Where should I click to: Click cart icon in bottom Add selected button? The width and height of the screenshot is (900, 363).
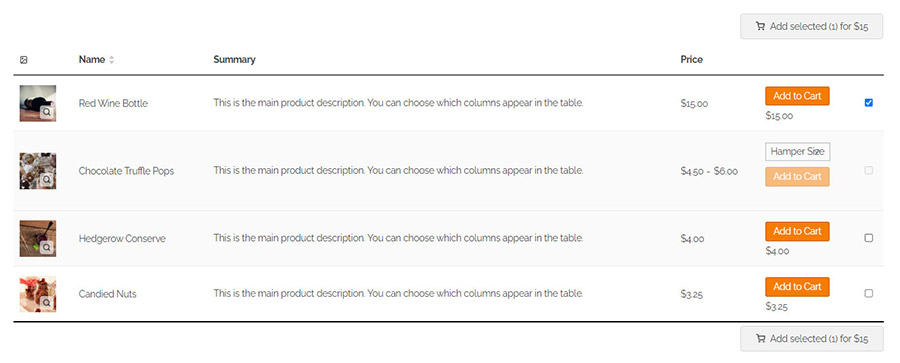tap(760, 339)
